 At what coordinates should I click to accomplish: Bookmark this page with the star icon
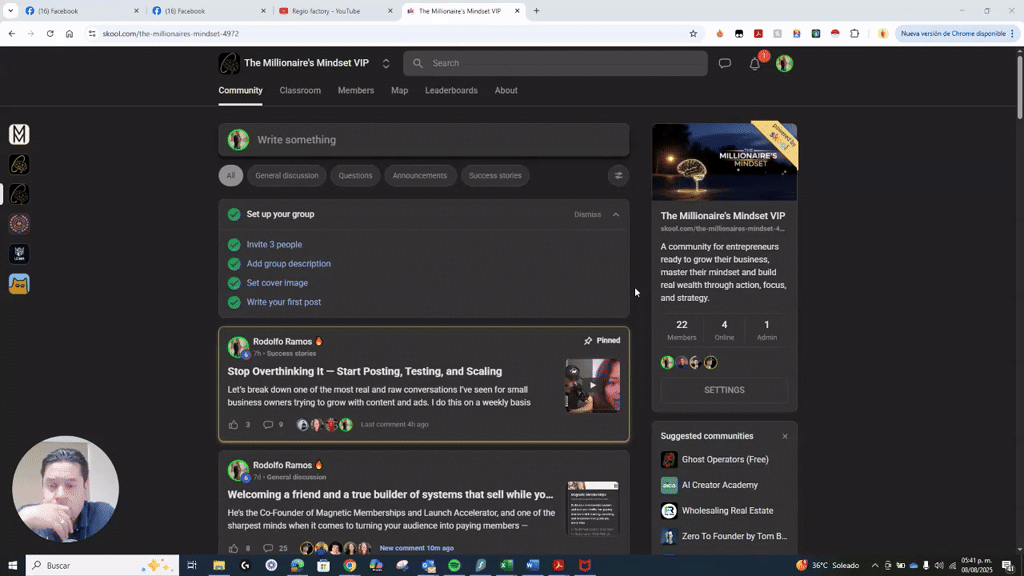(x=693, y=33)
